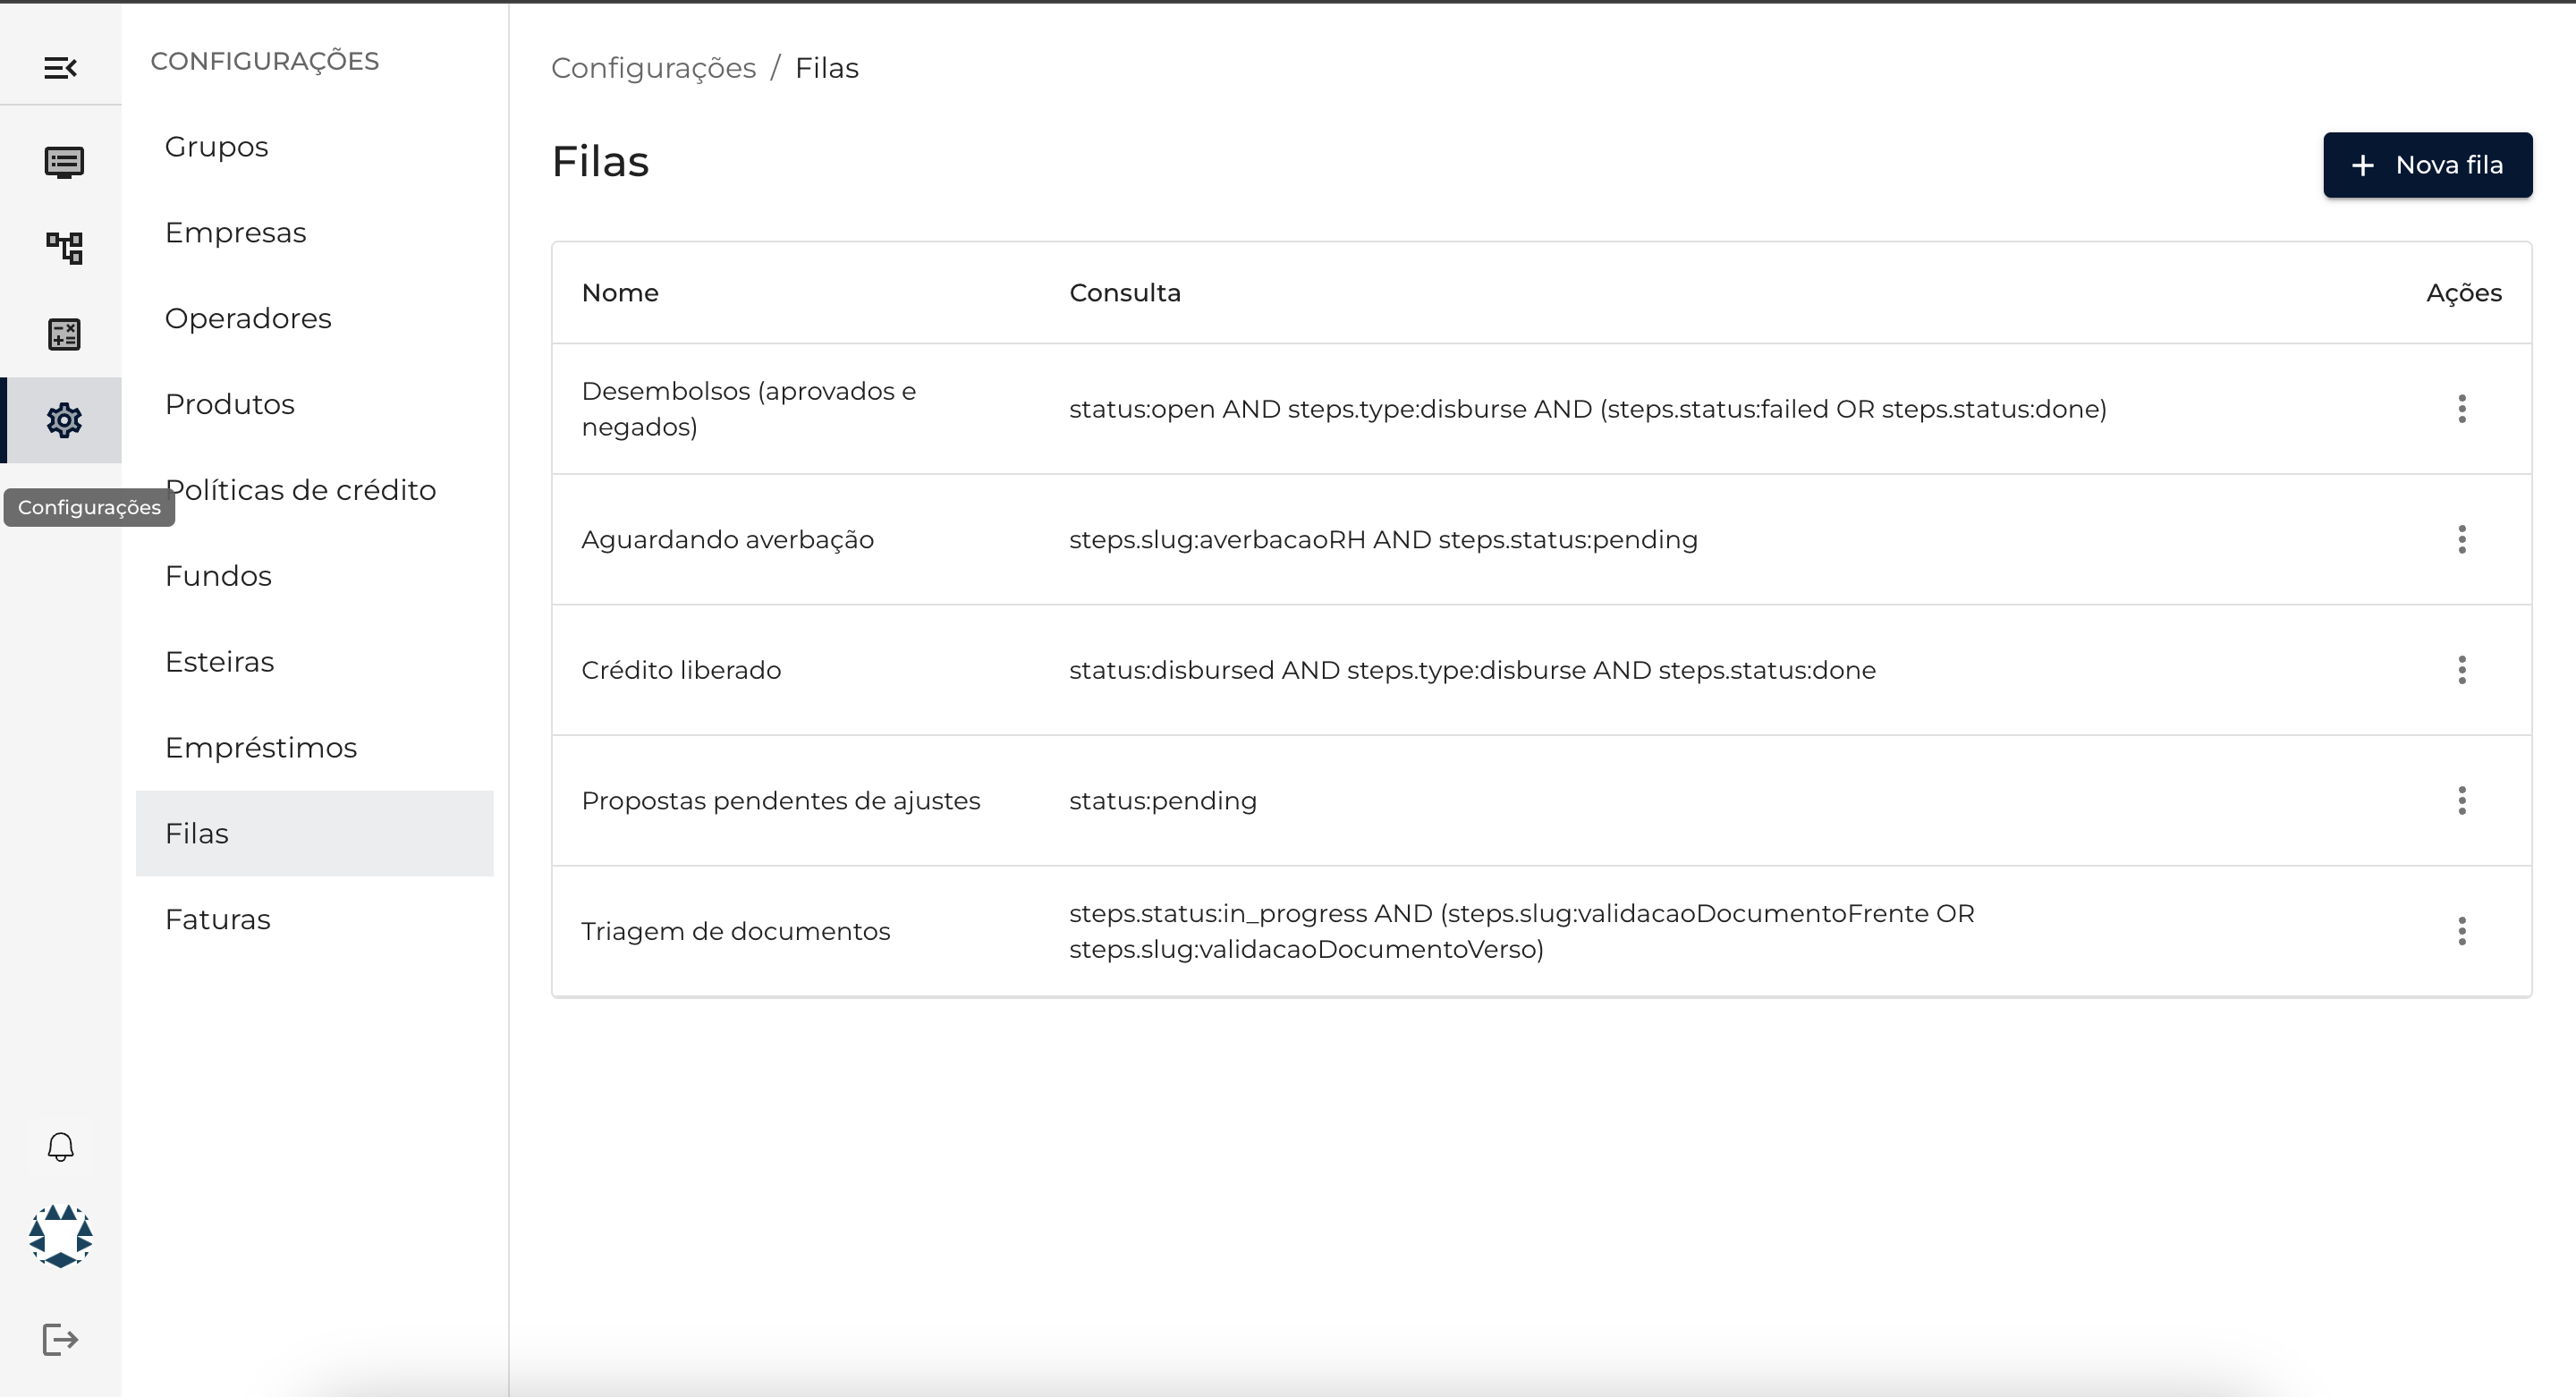Open the calculator icon in sidebar

point(64,334)
